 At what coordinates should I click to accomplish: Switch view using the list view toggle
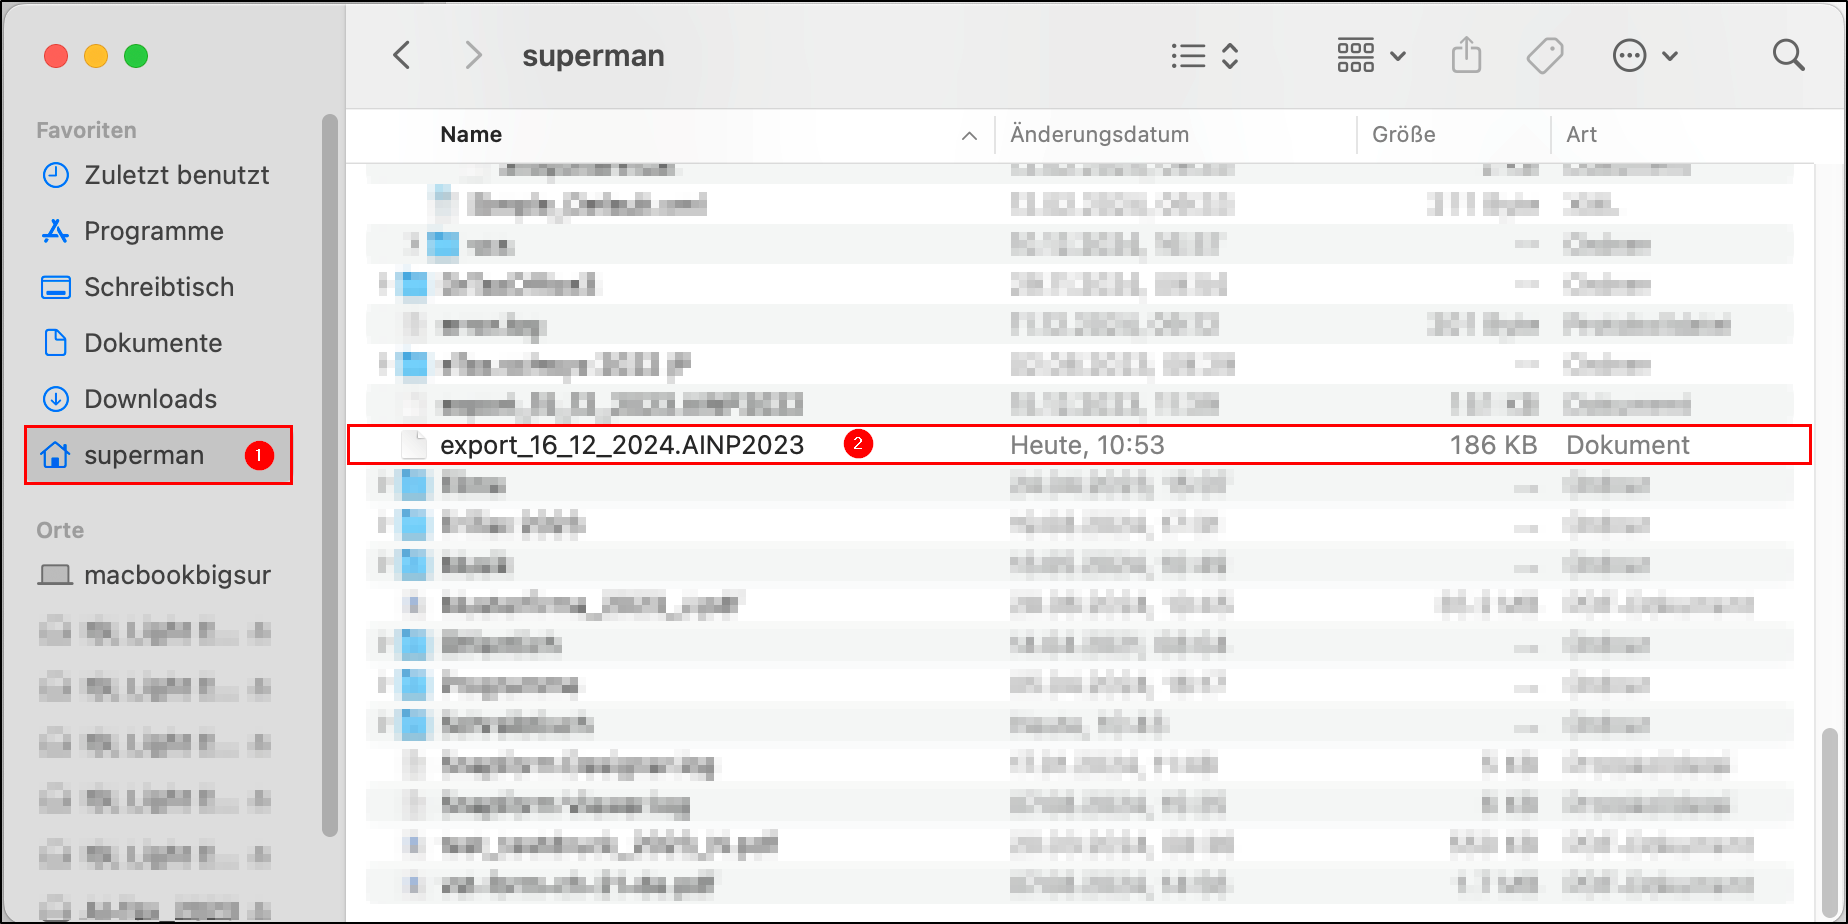1188,56
